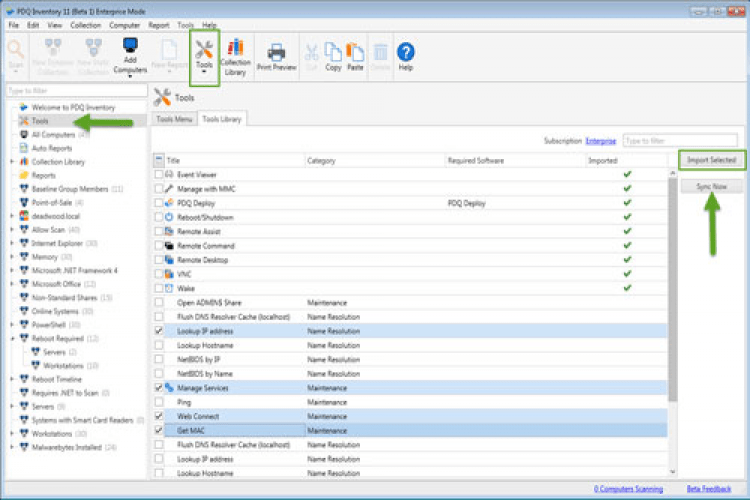The width and height of the screenshot is (750, 500).
Task: Click the Print Preview printer icon
Action: click(x=277, y=52)
